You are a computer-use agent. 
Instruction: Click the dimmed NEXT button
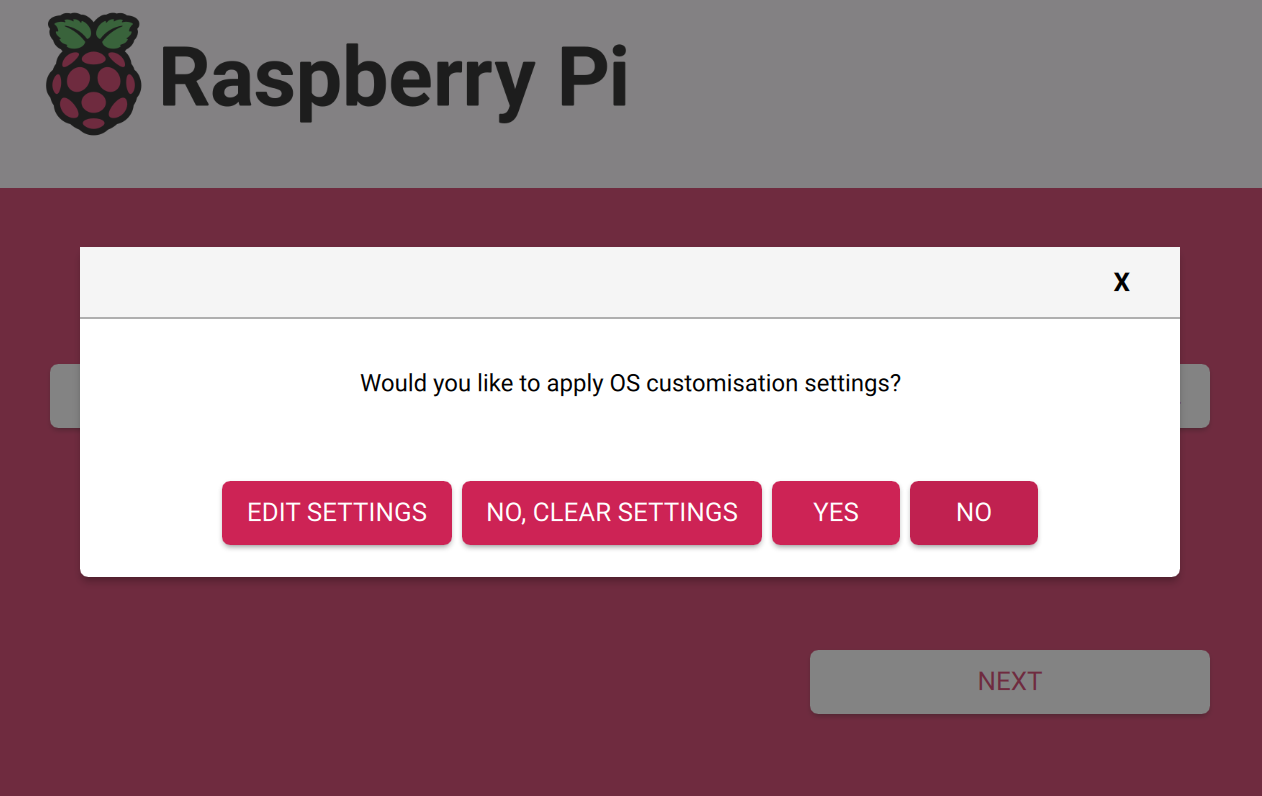pyautogui.click(x=1010, y=682)
